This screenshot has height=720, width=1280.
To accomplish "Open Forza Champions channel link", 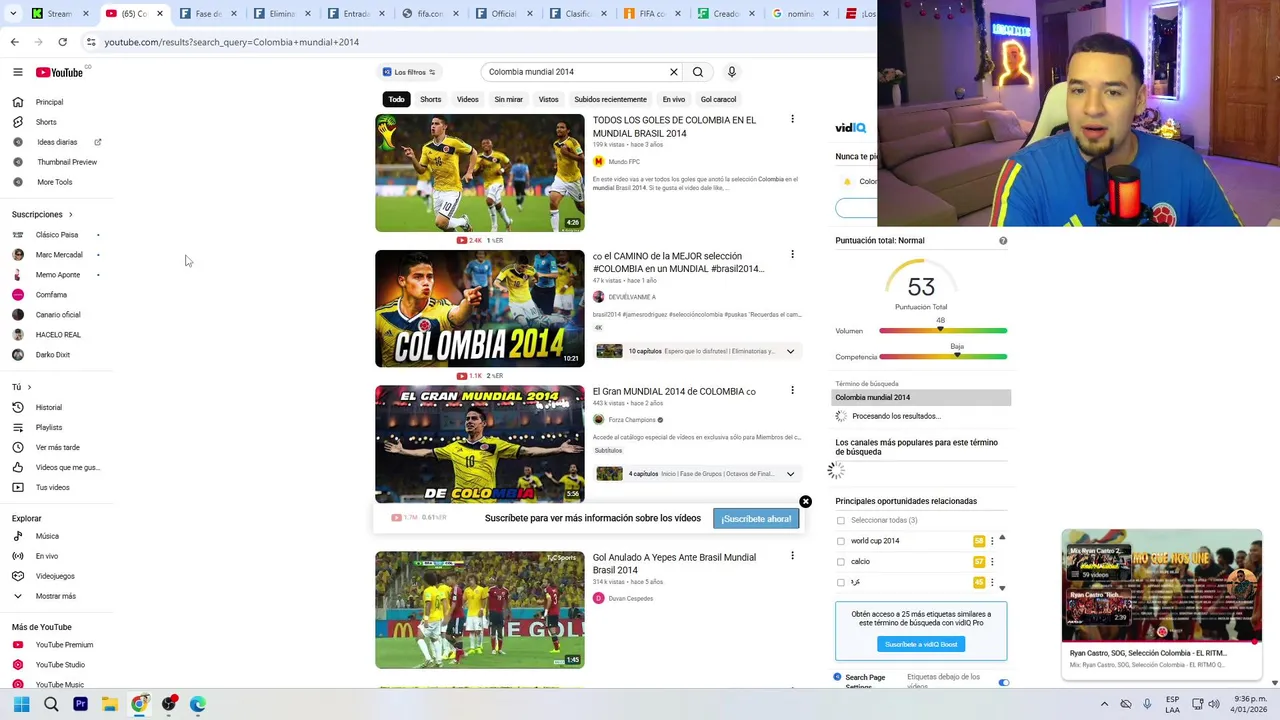I will (632, 420).
